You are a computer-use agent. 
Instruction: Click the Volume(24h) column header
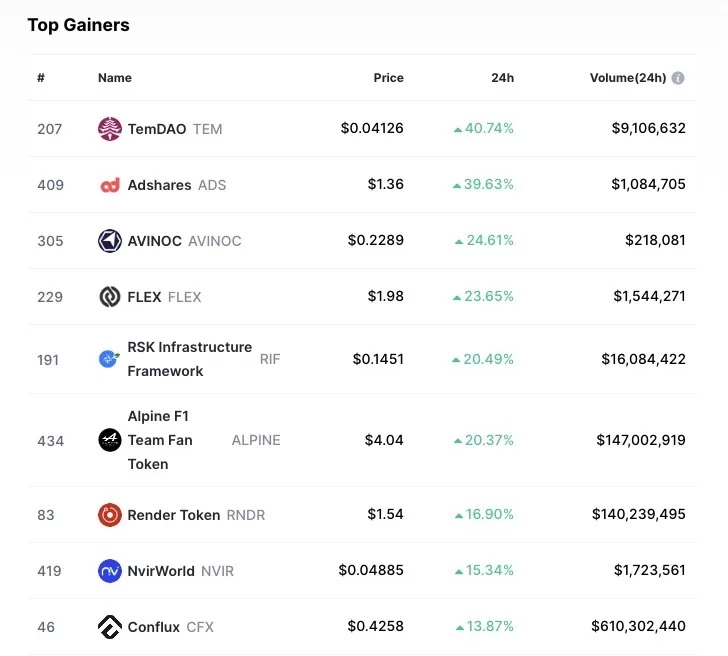(x=627, y=78)
